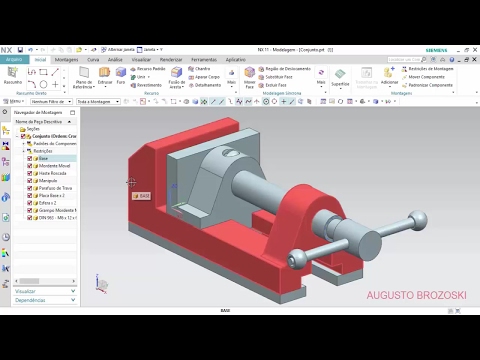Viewport: 480px width, 360px height.
Task: Select the Plano de Referência tool
Action: click(x=83, y=77)
